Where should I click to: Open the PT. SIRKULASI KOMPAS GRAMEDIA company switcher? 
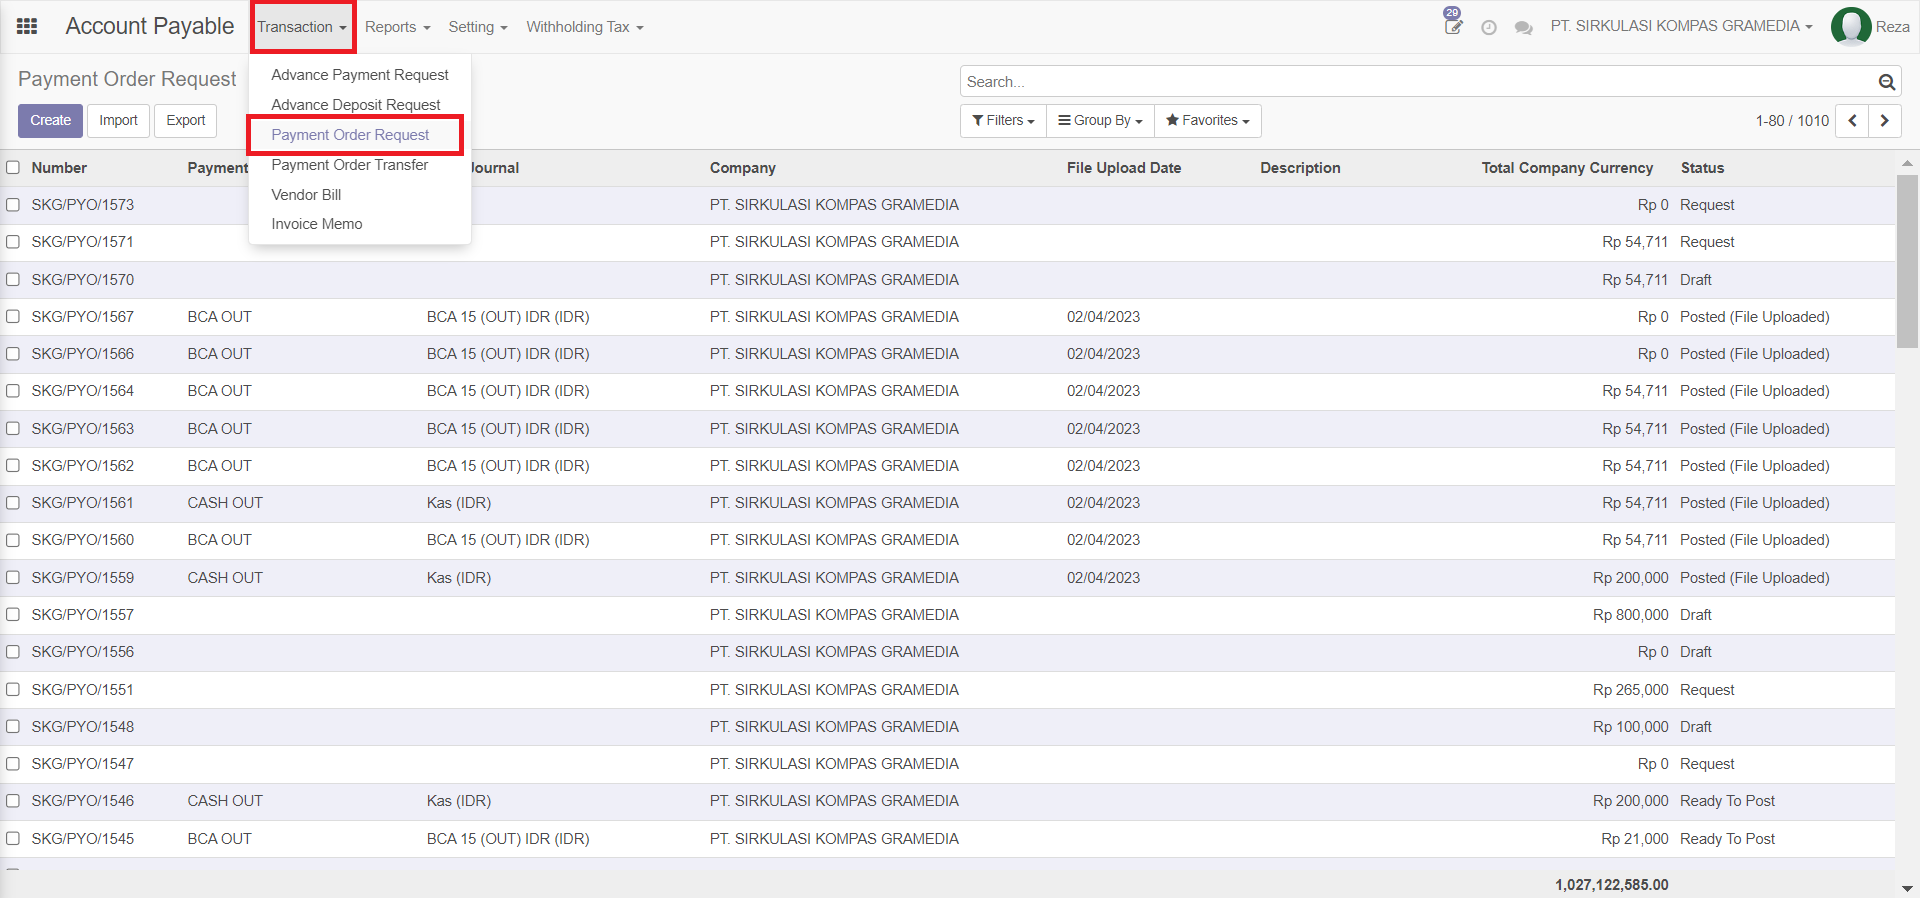tap(1681, 26)
